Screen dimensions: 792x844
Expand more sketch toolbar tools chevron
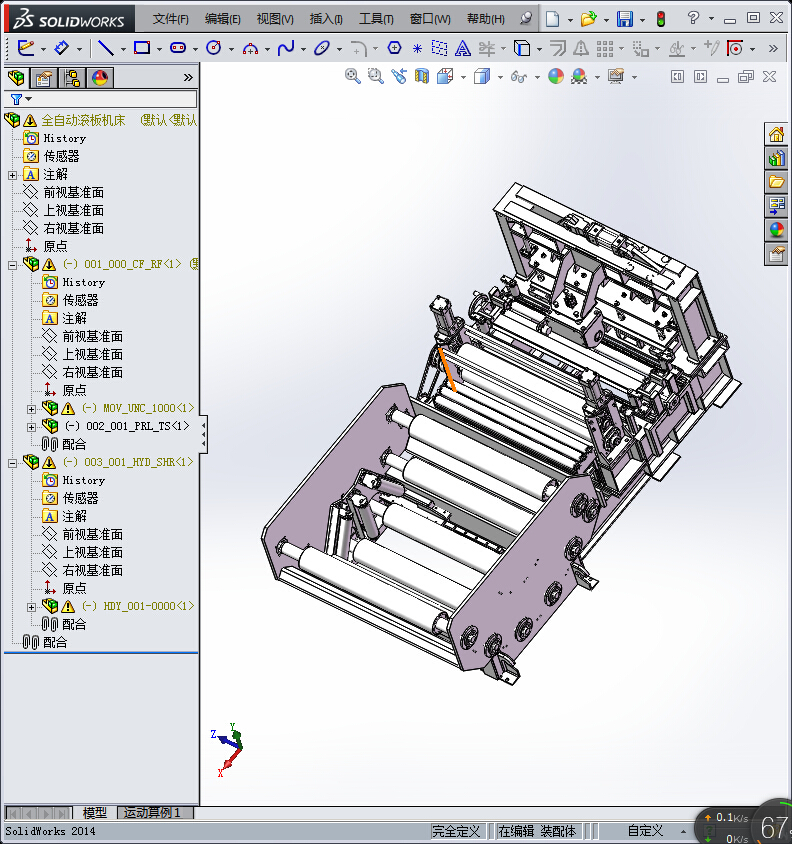click(x=773, y=48)
